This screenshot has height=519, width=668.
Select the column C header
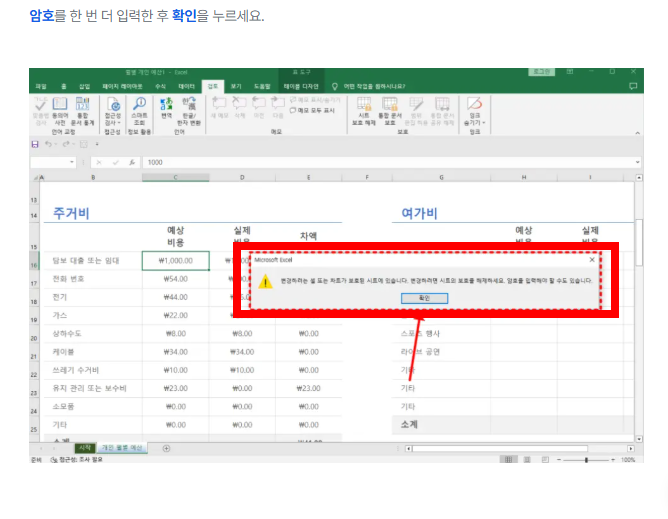tap(176, 177)
